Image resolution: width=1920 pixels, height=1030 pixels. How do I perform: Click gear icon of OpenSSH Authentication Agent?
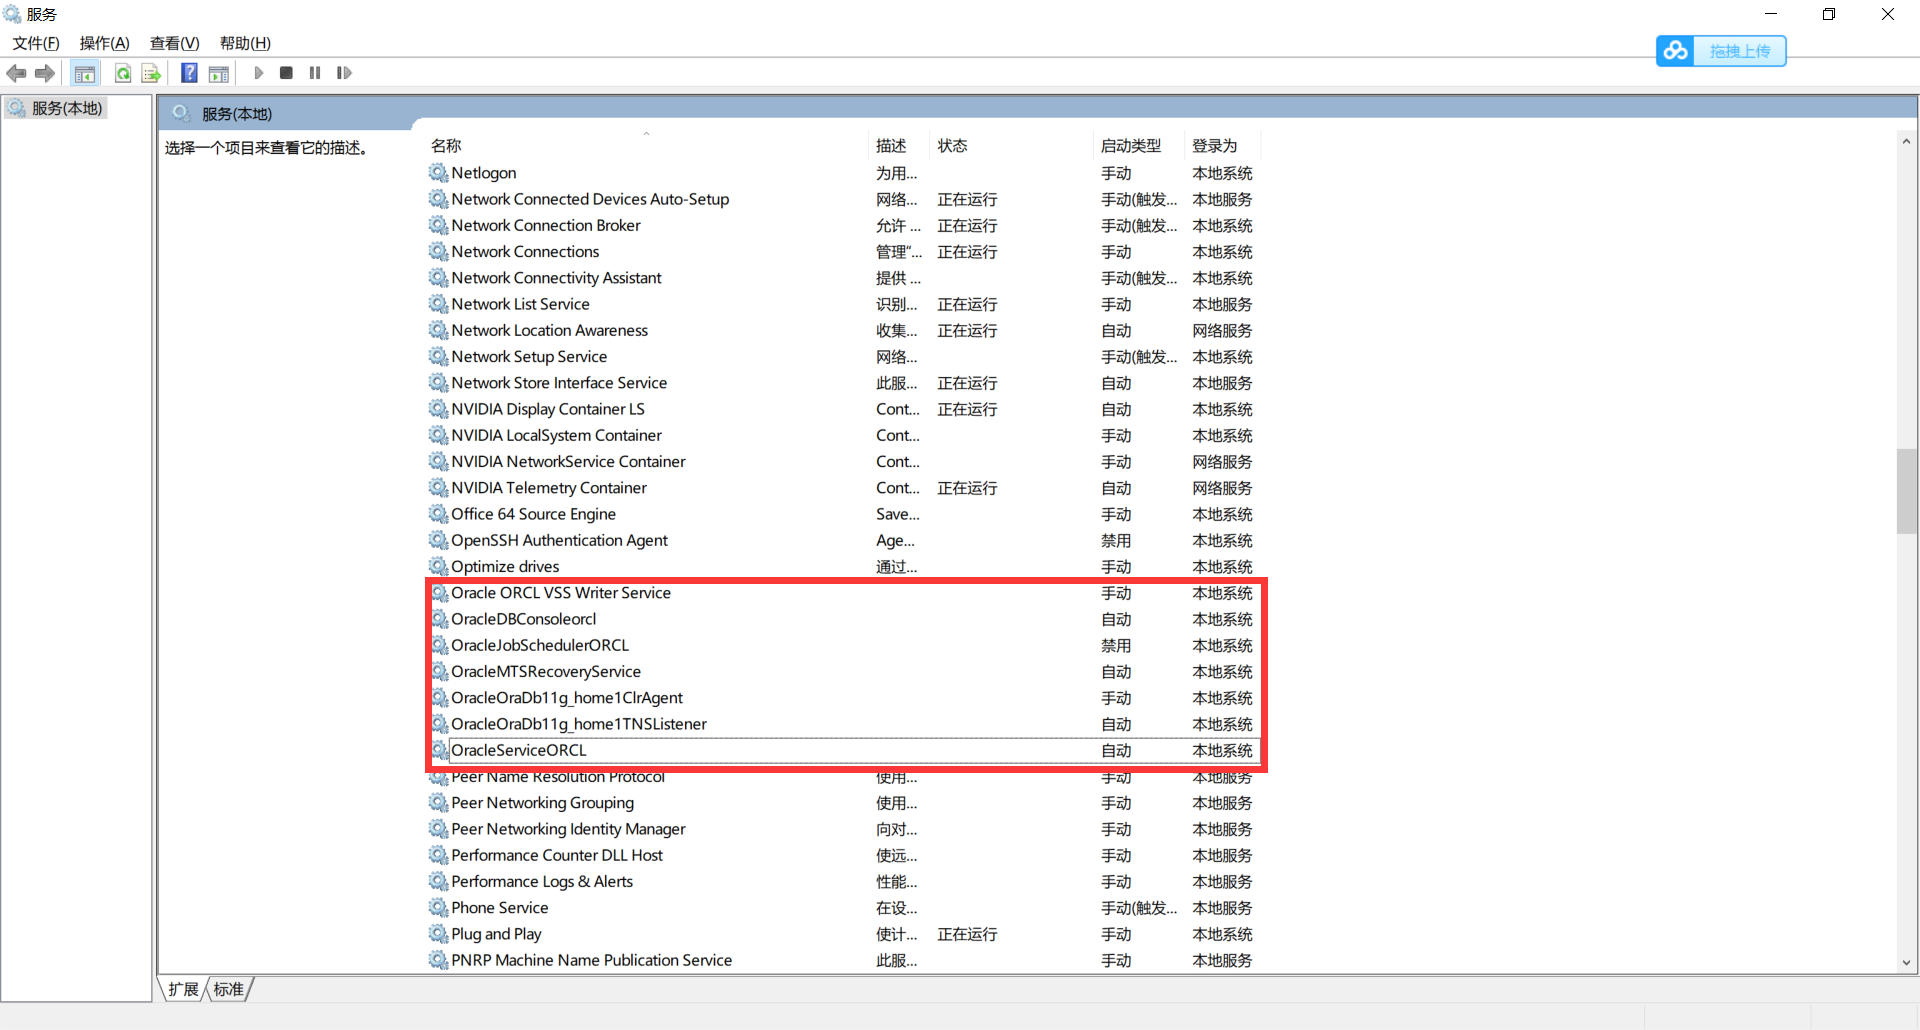438,540
